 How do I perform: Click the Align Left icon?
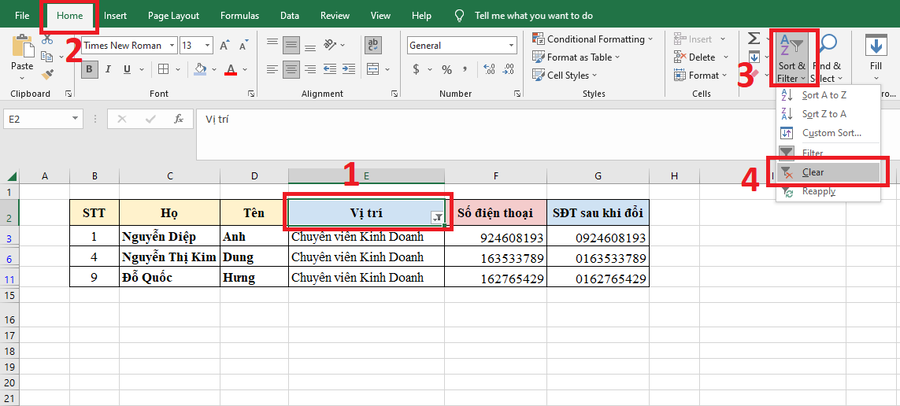(x=273, y=69)
